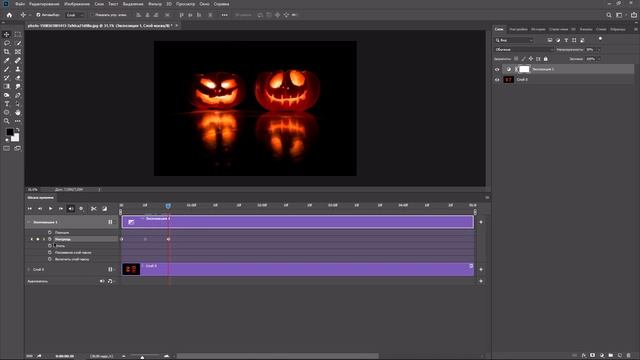Click the background color swatch
Viewport: 640px width, 360px height.
tap(16, 138)
